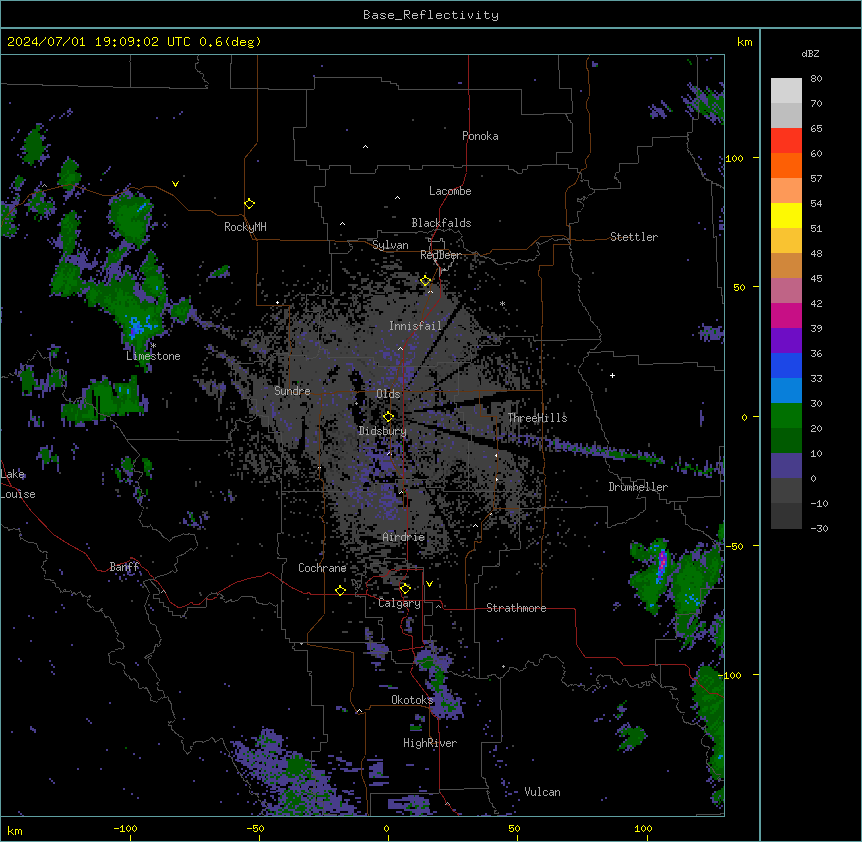The width and height of the screenshot is (862, 842).
Task: Click the white caret marker west of Lacombe
Action: (x=397, y=197)
